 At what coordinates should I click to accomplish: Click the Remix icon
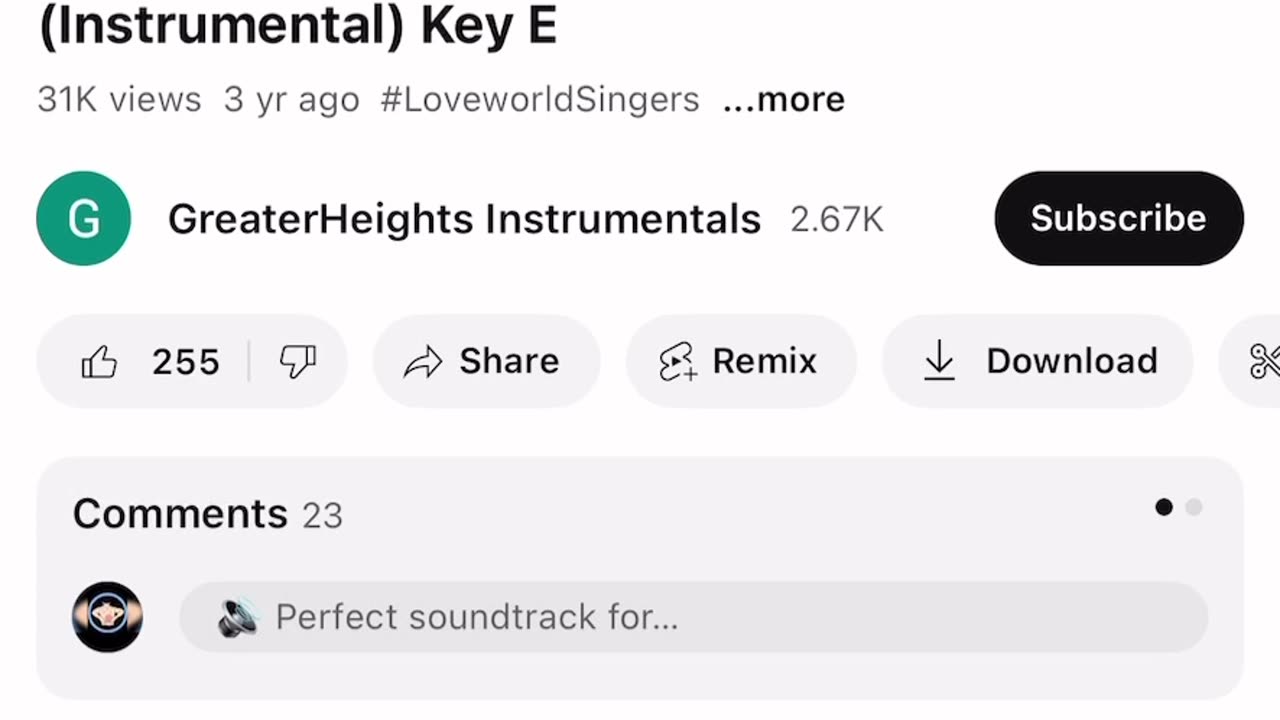pos(677,362)
